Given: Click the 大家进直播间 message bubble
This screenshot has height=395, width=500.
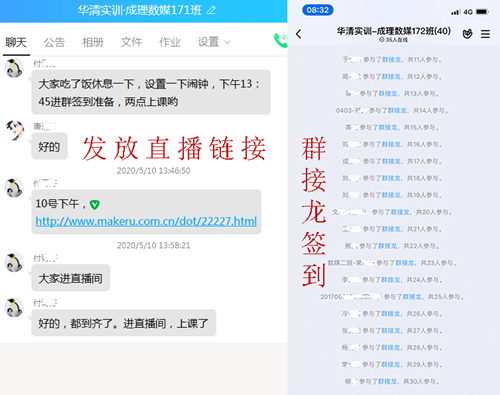Looking at the screenshot, I should [71, 278].
